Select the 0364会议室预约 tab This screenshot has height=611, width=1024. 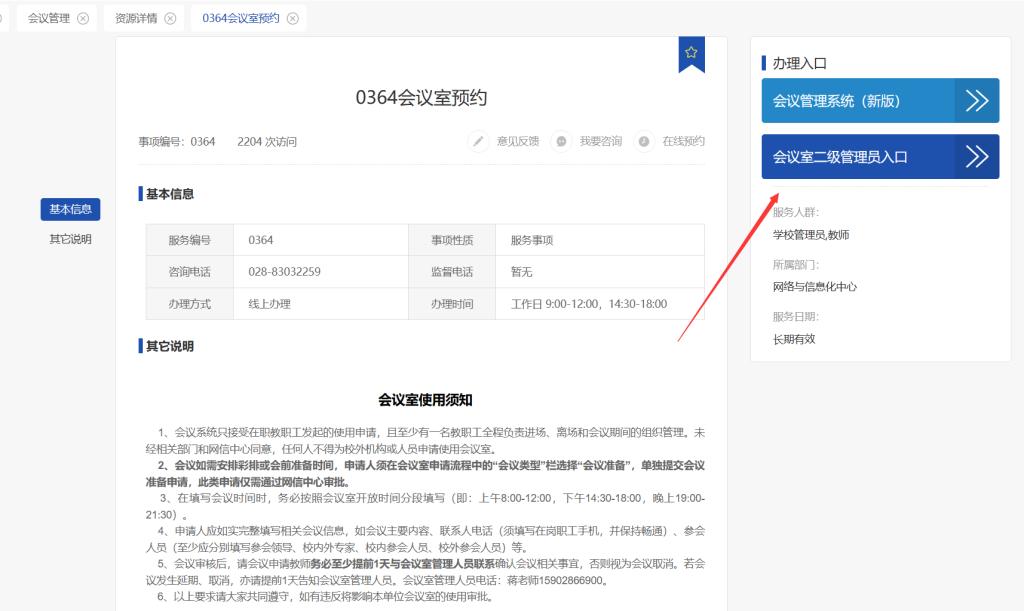tap(240, 18)
